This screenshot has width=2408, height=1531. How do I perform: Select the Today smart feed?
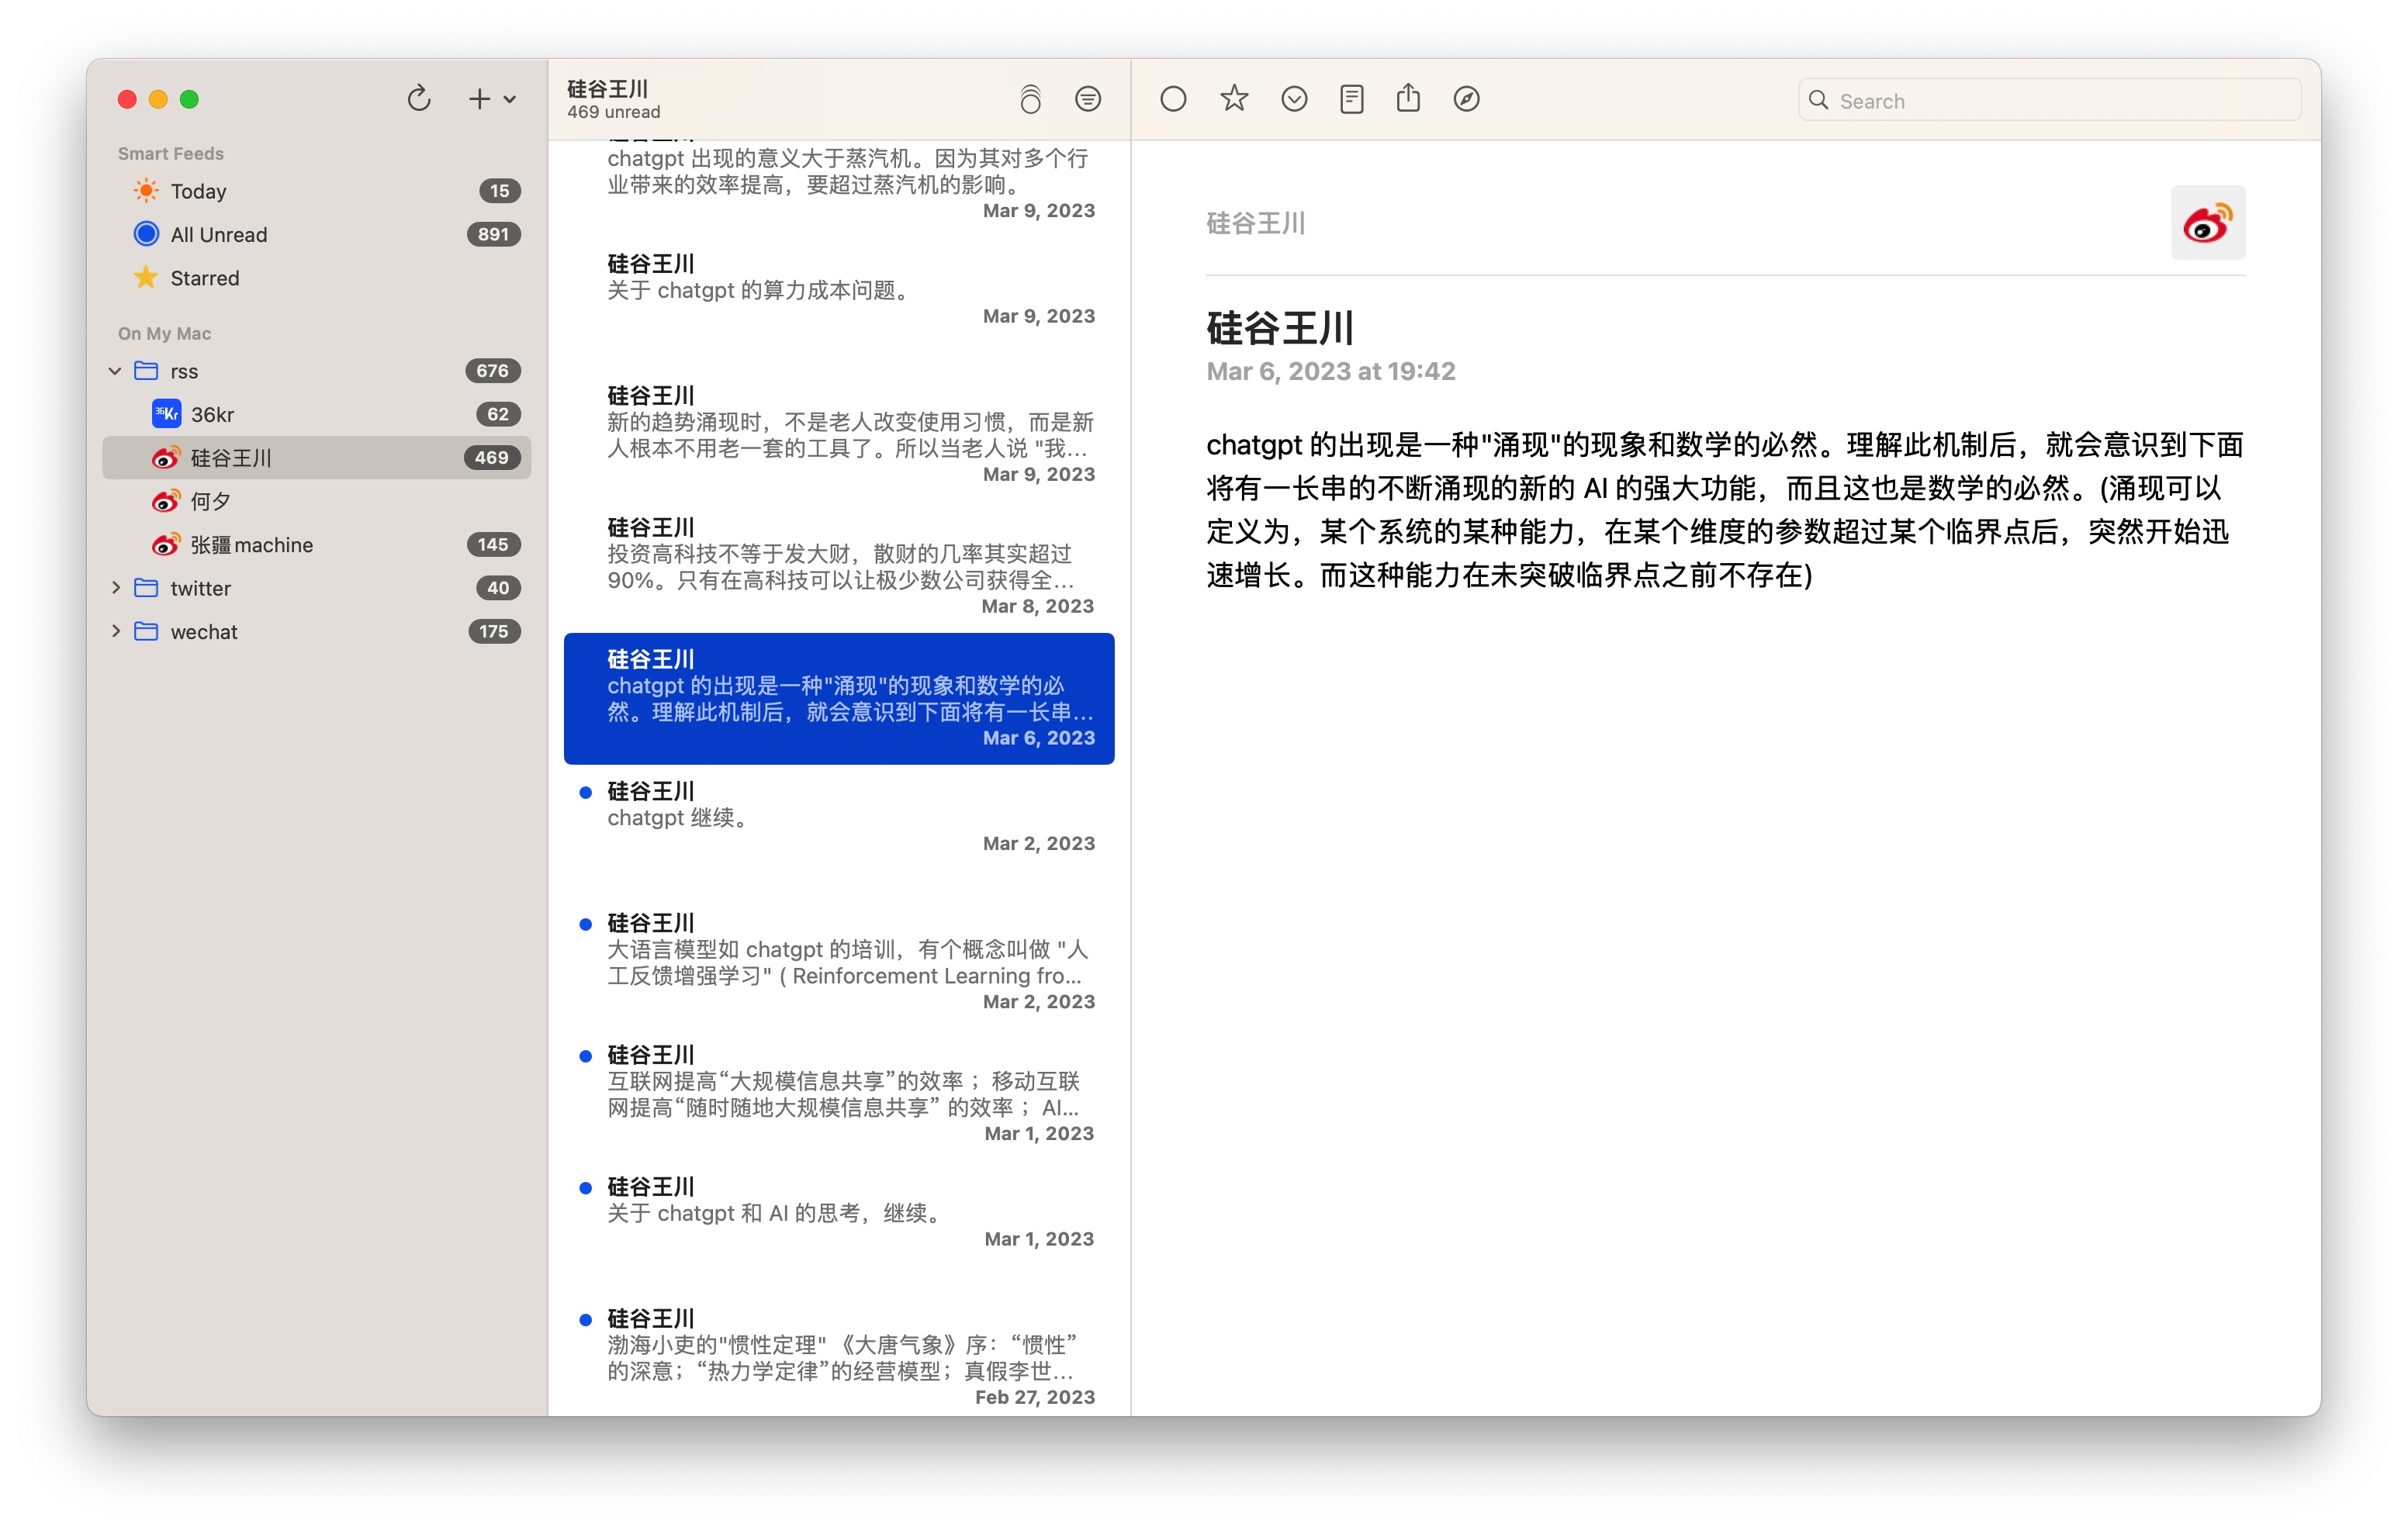point(198,191)
